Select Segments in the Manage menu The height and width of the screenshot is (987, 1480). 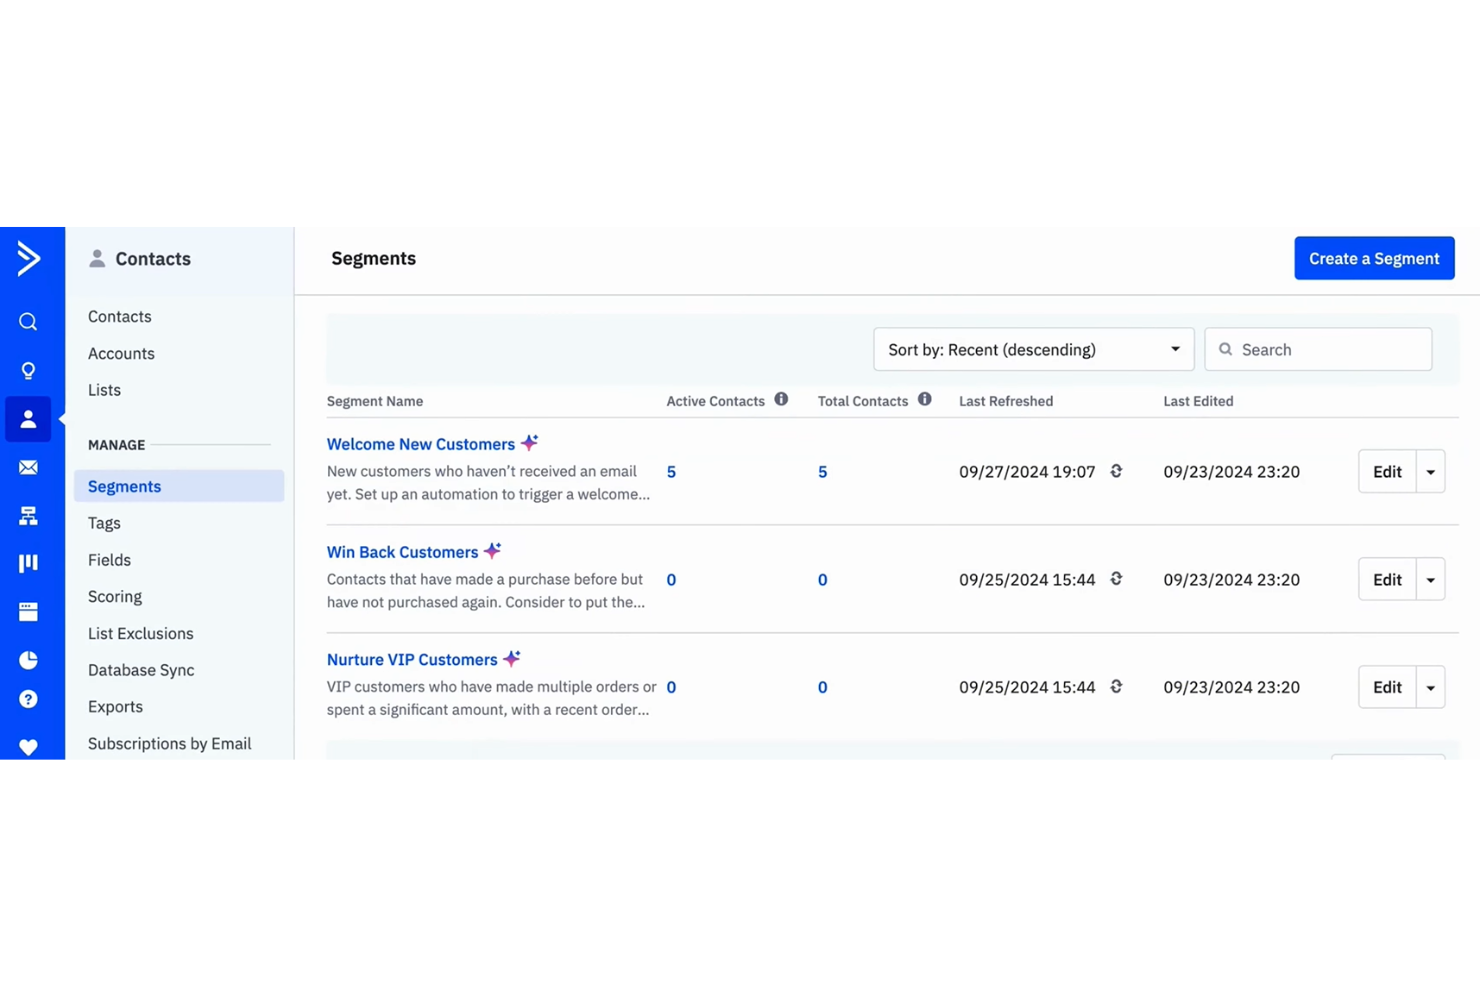click(179, 486)
